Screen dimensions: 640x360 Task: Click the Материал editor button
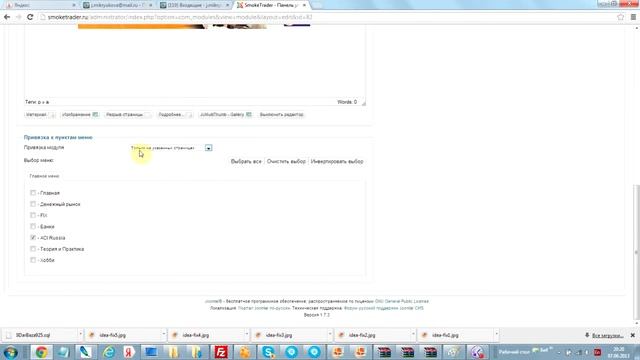pos(40,115)
